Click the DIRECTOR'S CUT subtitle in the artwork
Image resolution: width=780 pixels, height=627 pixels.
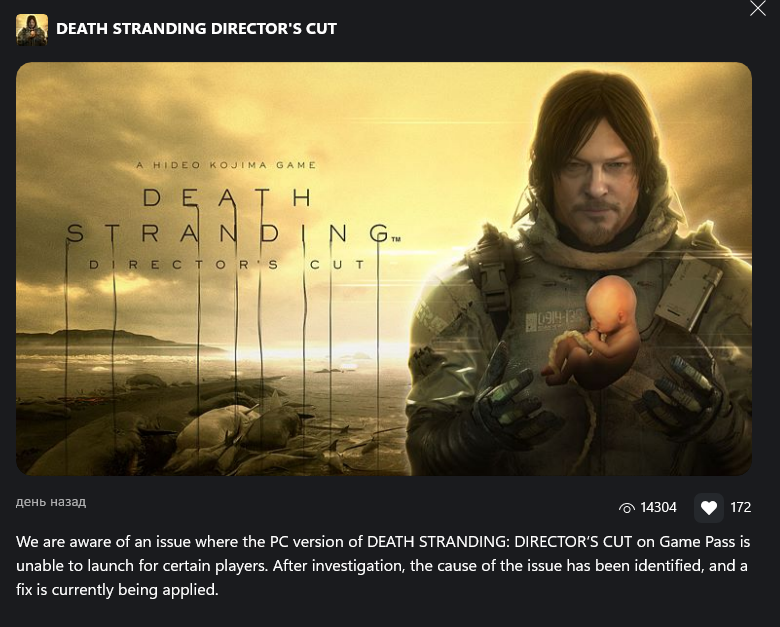[227, 264]
